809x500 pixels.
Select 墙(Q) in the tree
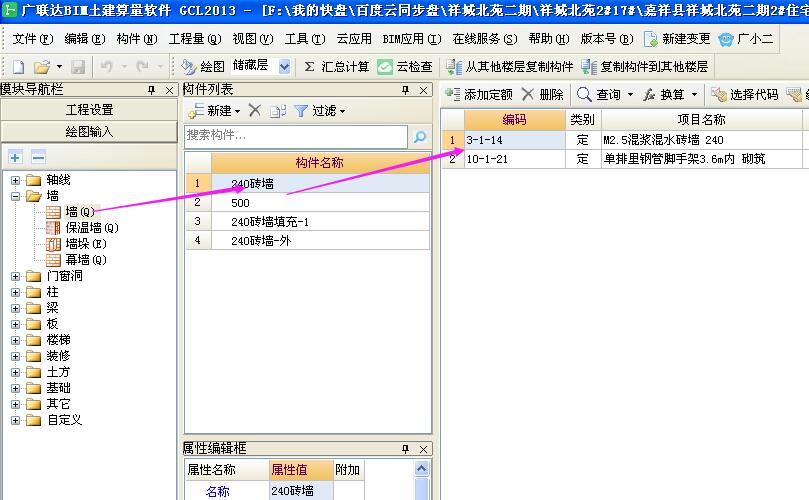(80, 212)
